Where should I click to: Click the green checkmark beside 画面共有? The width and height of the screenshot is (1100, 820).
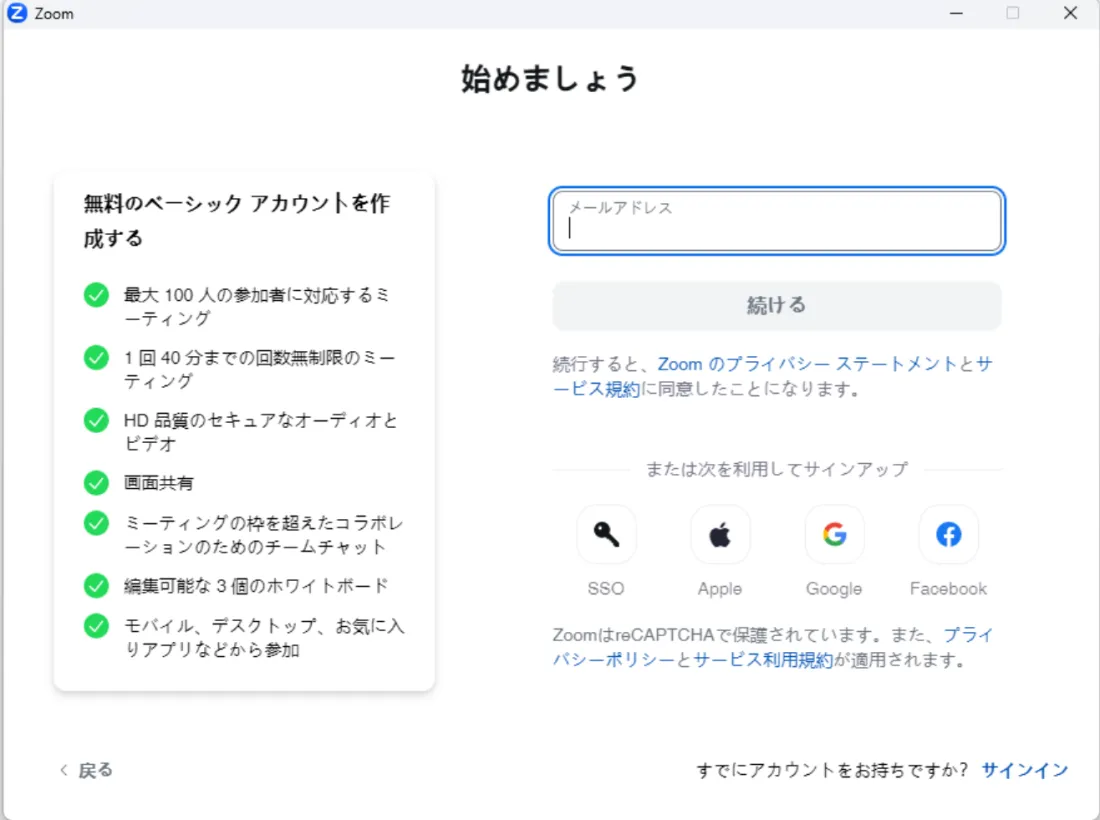tap(96, 483)
